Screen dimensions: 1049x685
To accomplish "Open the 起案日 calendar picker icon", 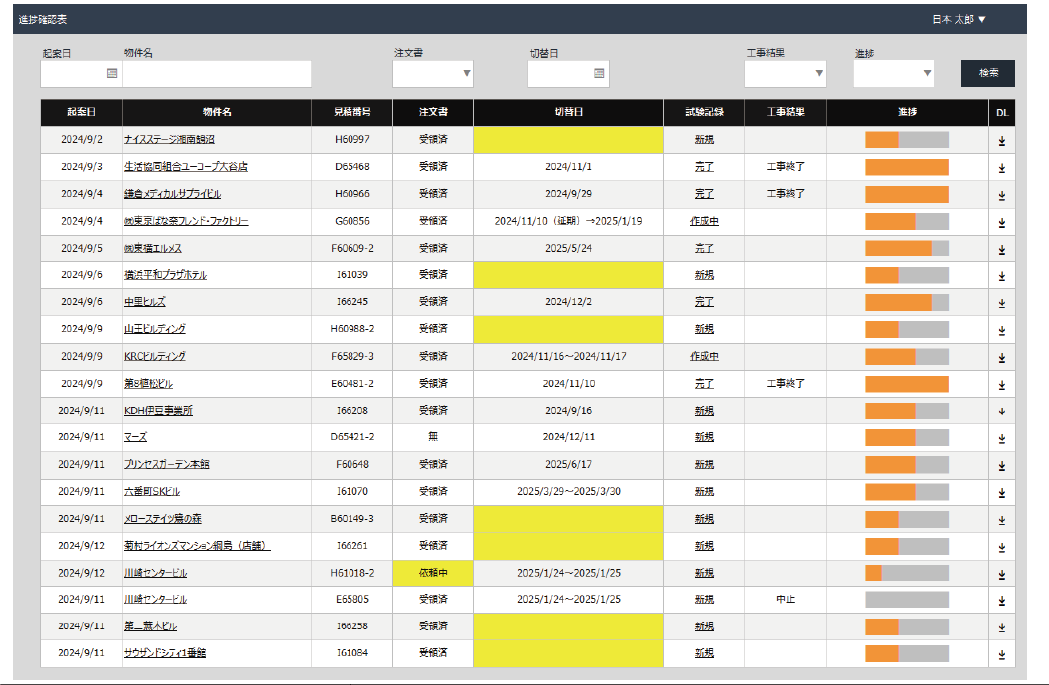I will [111, 74].
